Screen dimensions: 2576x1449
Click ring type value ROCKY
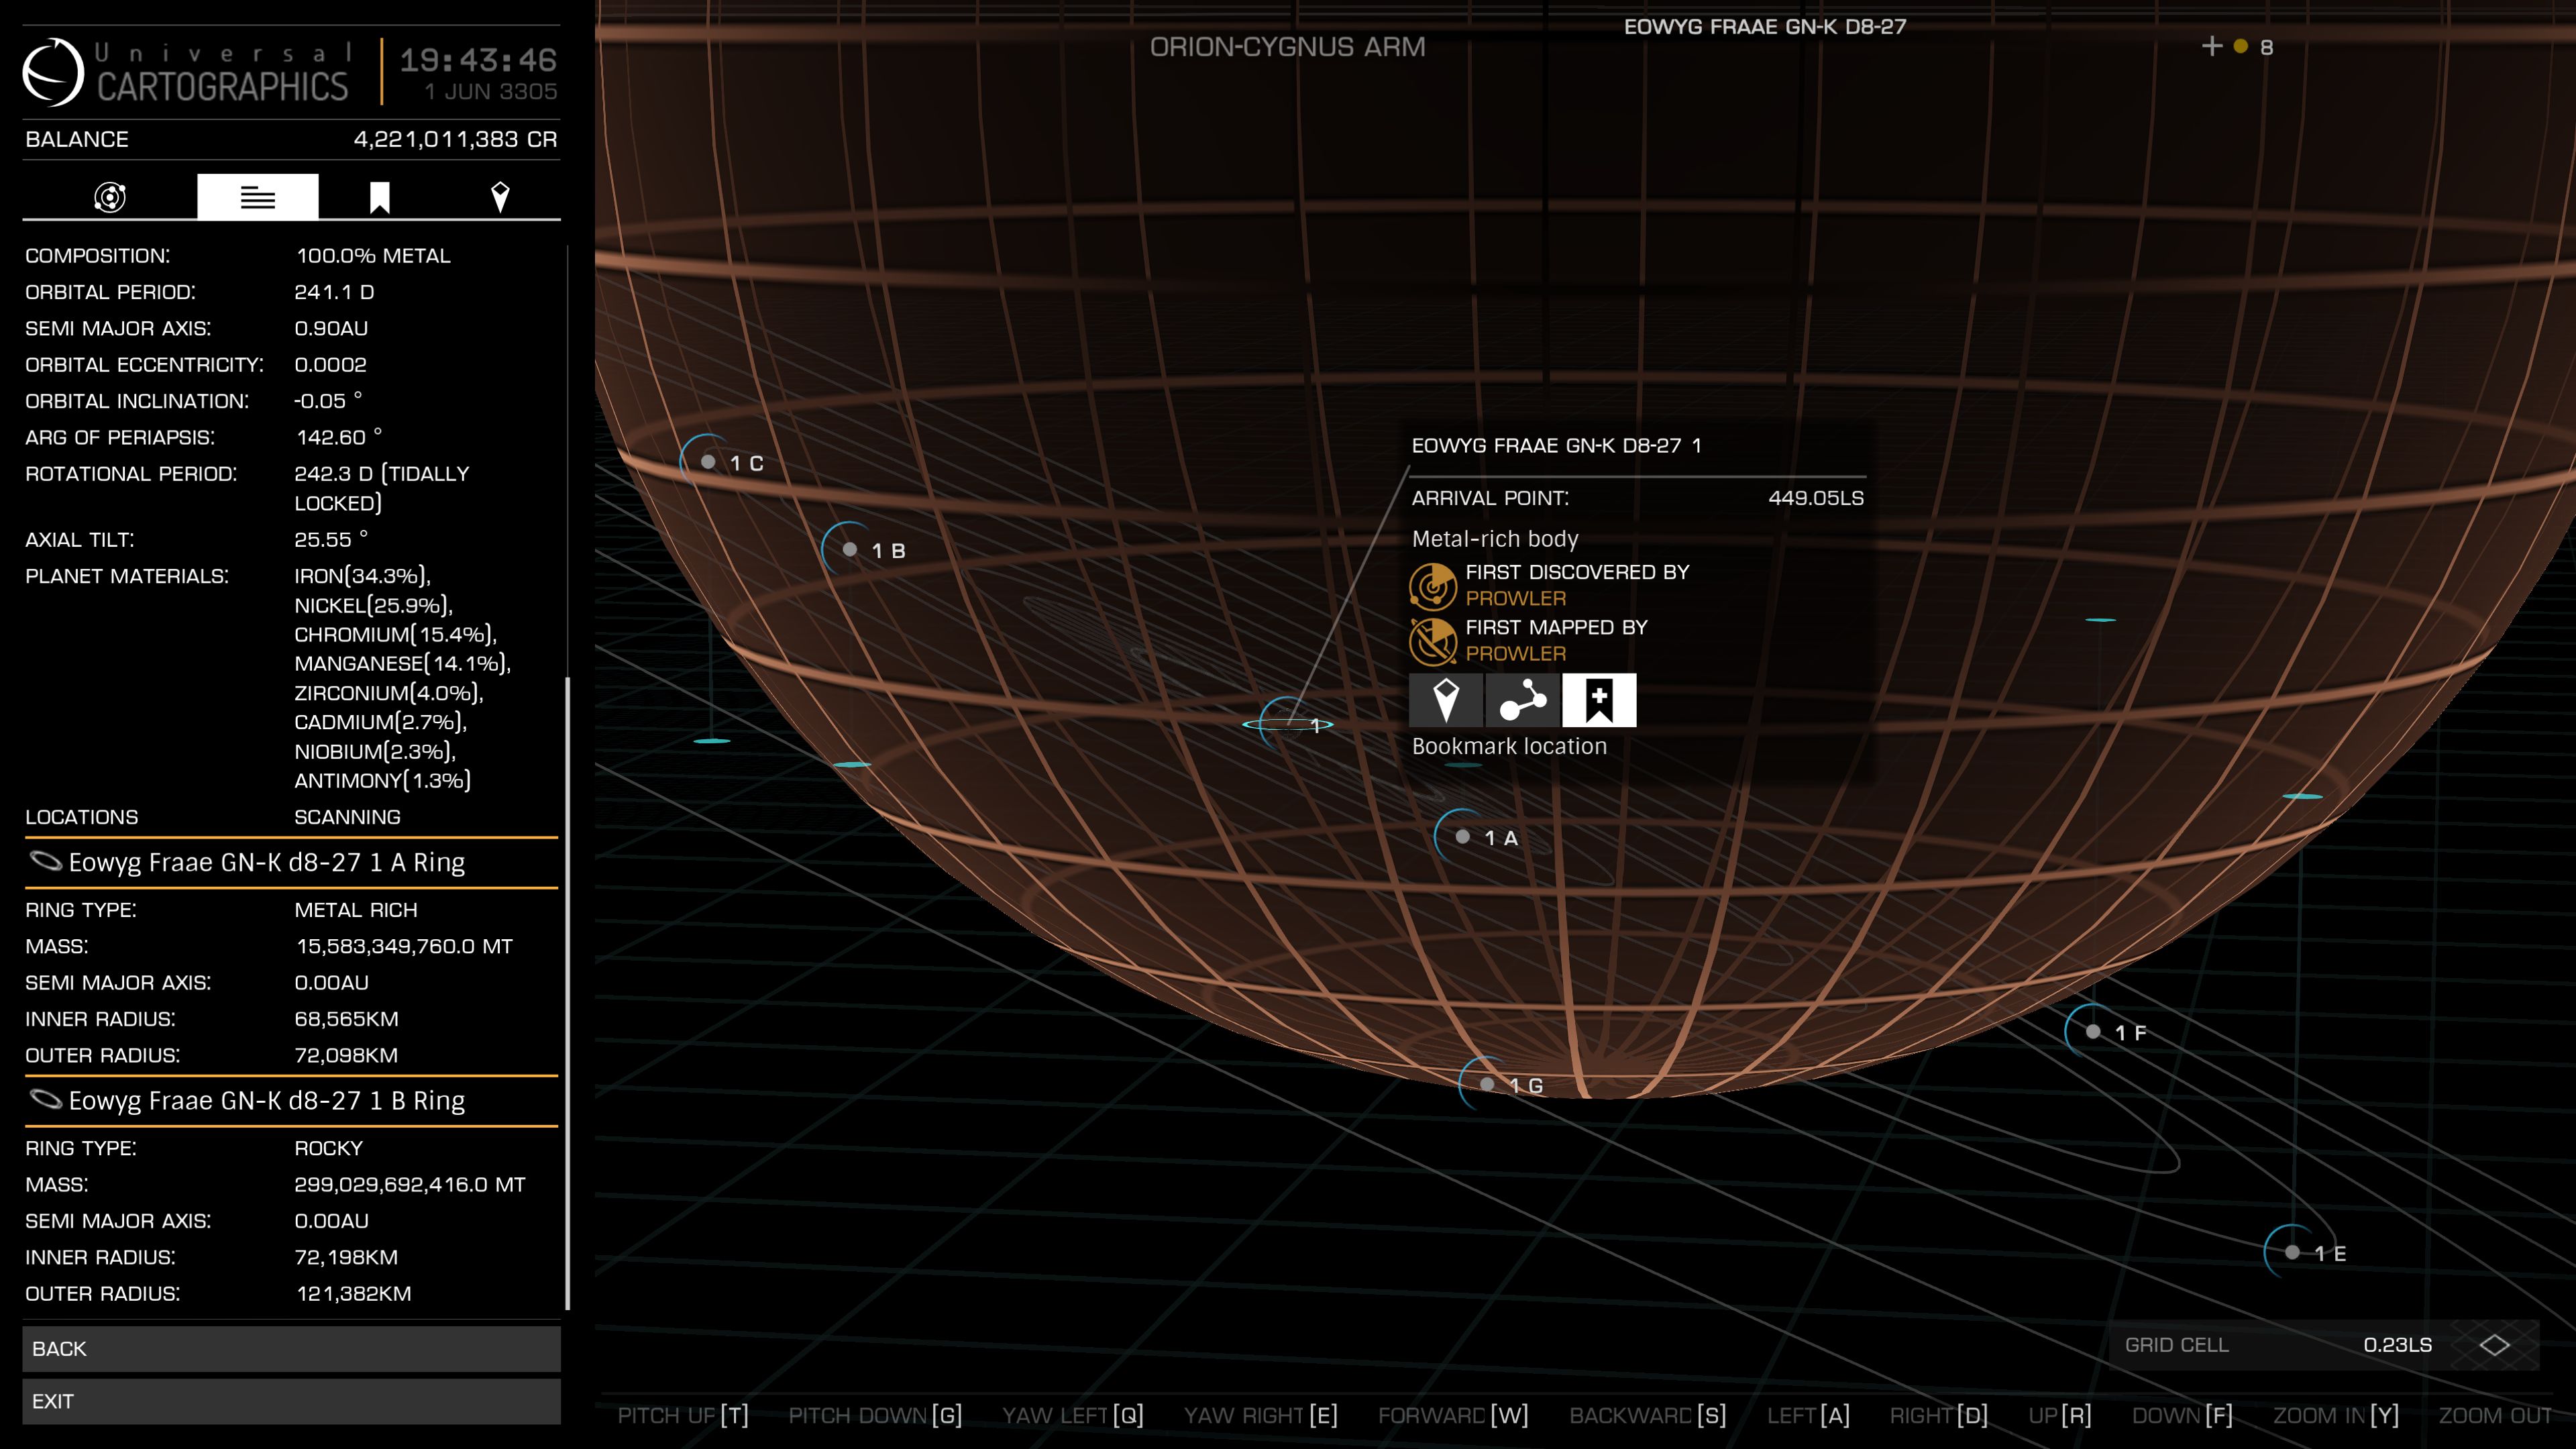point(328,1148)
